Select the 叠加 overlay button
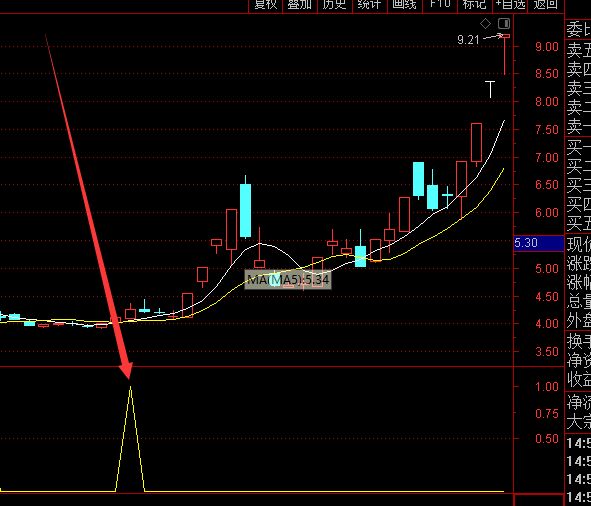This screenshot has height=506, width=591. (300, 5)
